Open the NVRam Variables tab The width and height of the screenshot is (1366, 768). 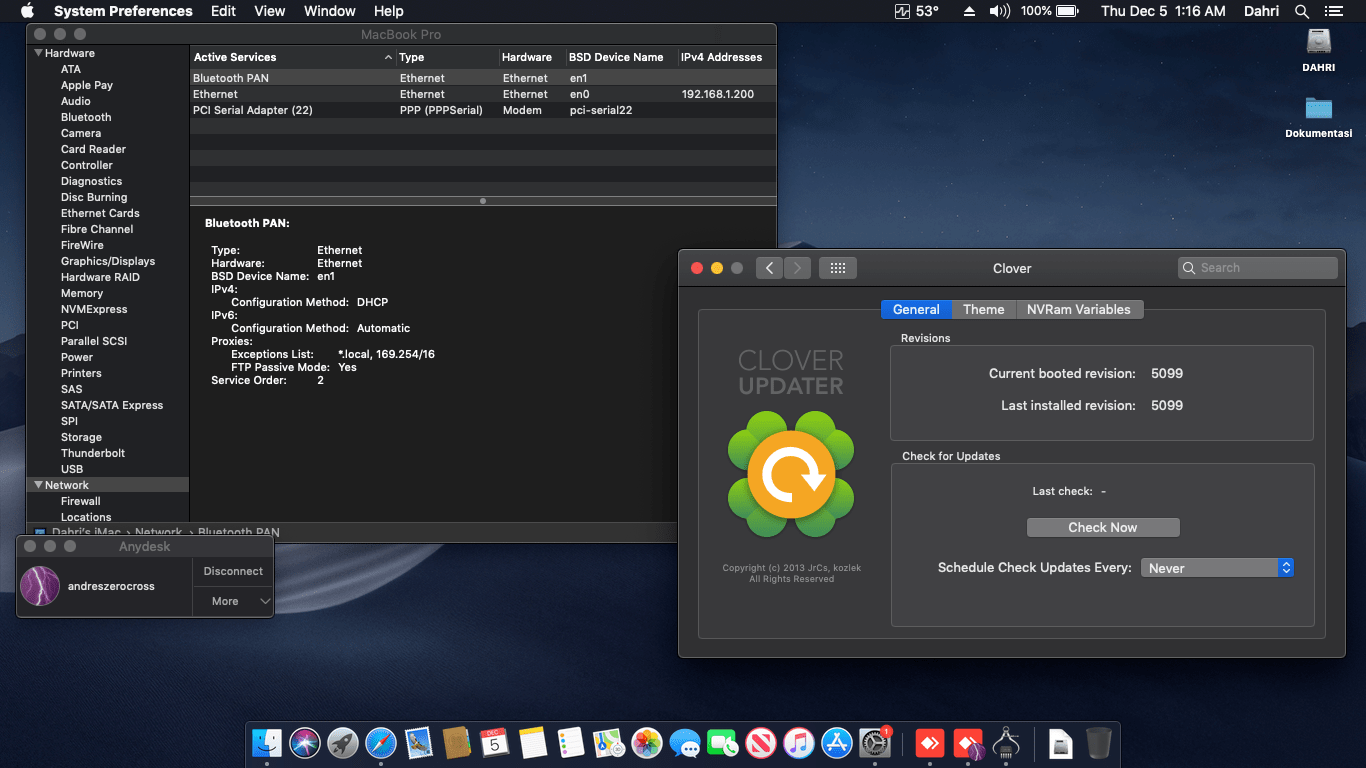pyautogui.click(x=1079, y=310)
